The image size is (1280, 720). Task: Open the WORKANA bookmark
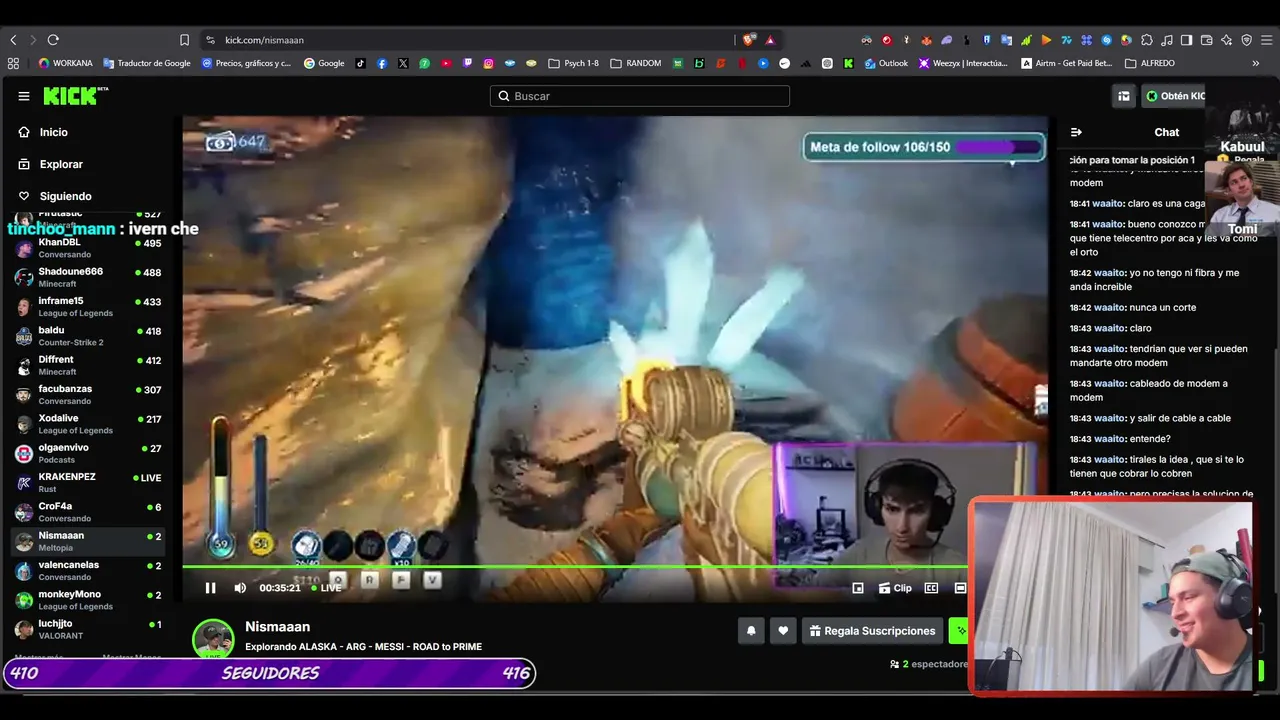point(66,63)
